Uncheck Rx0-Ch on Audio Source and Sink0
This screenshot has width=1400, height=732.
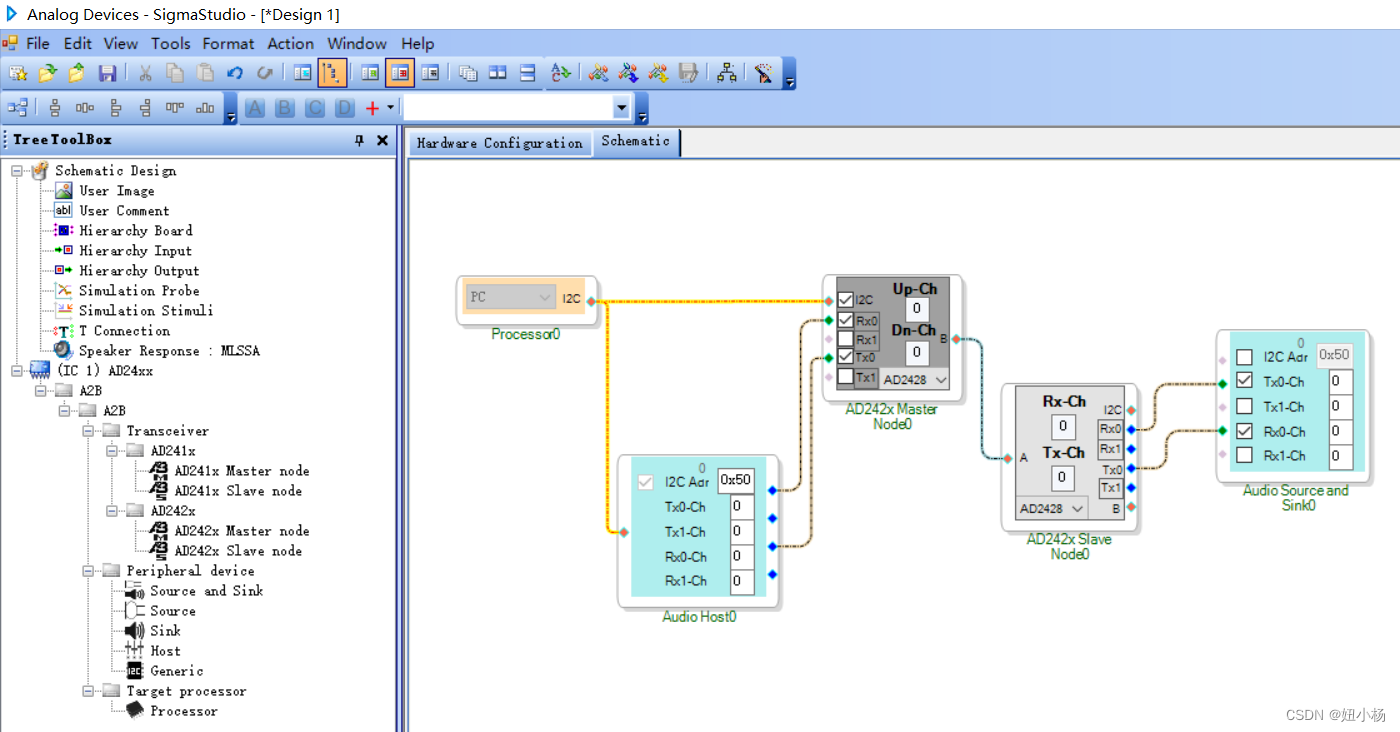[1244, 431]
